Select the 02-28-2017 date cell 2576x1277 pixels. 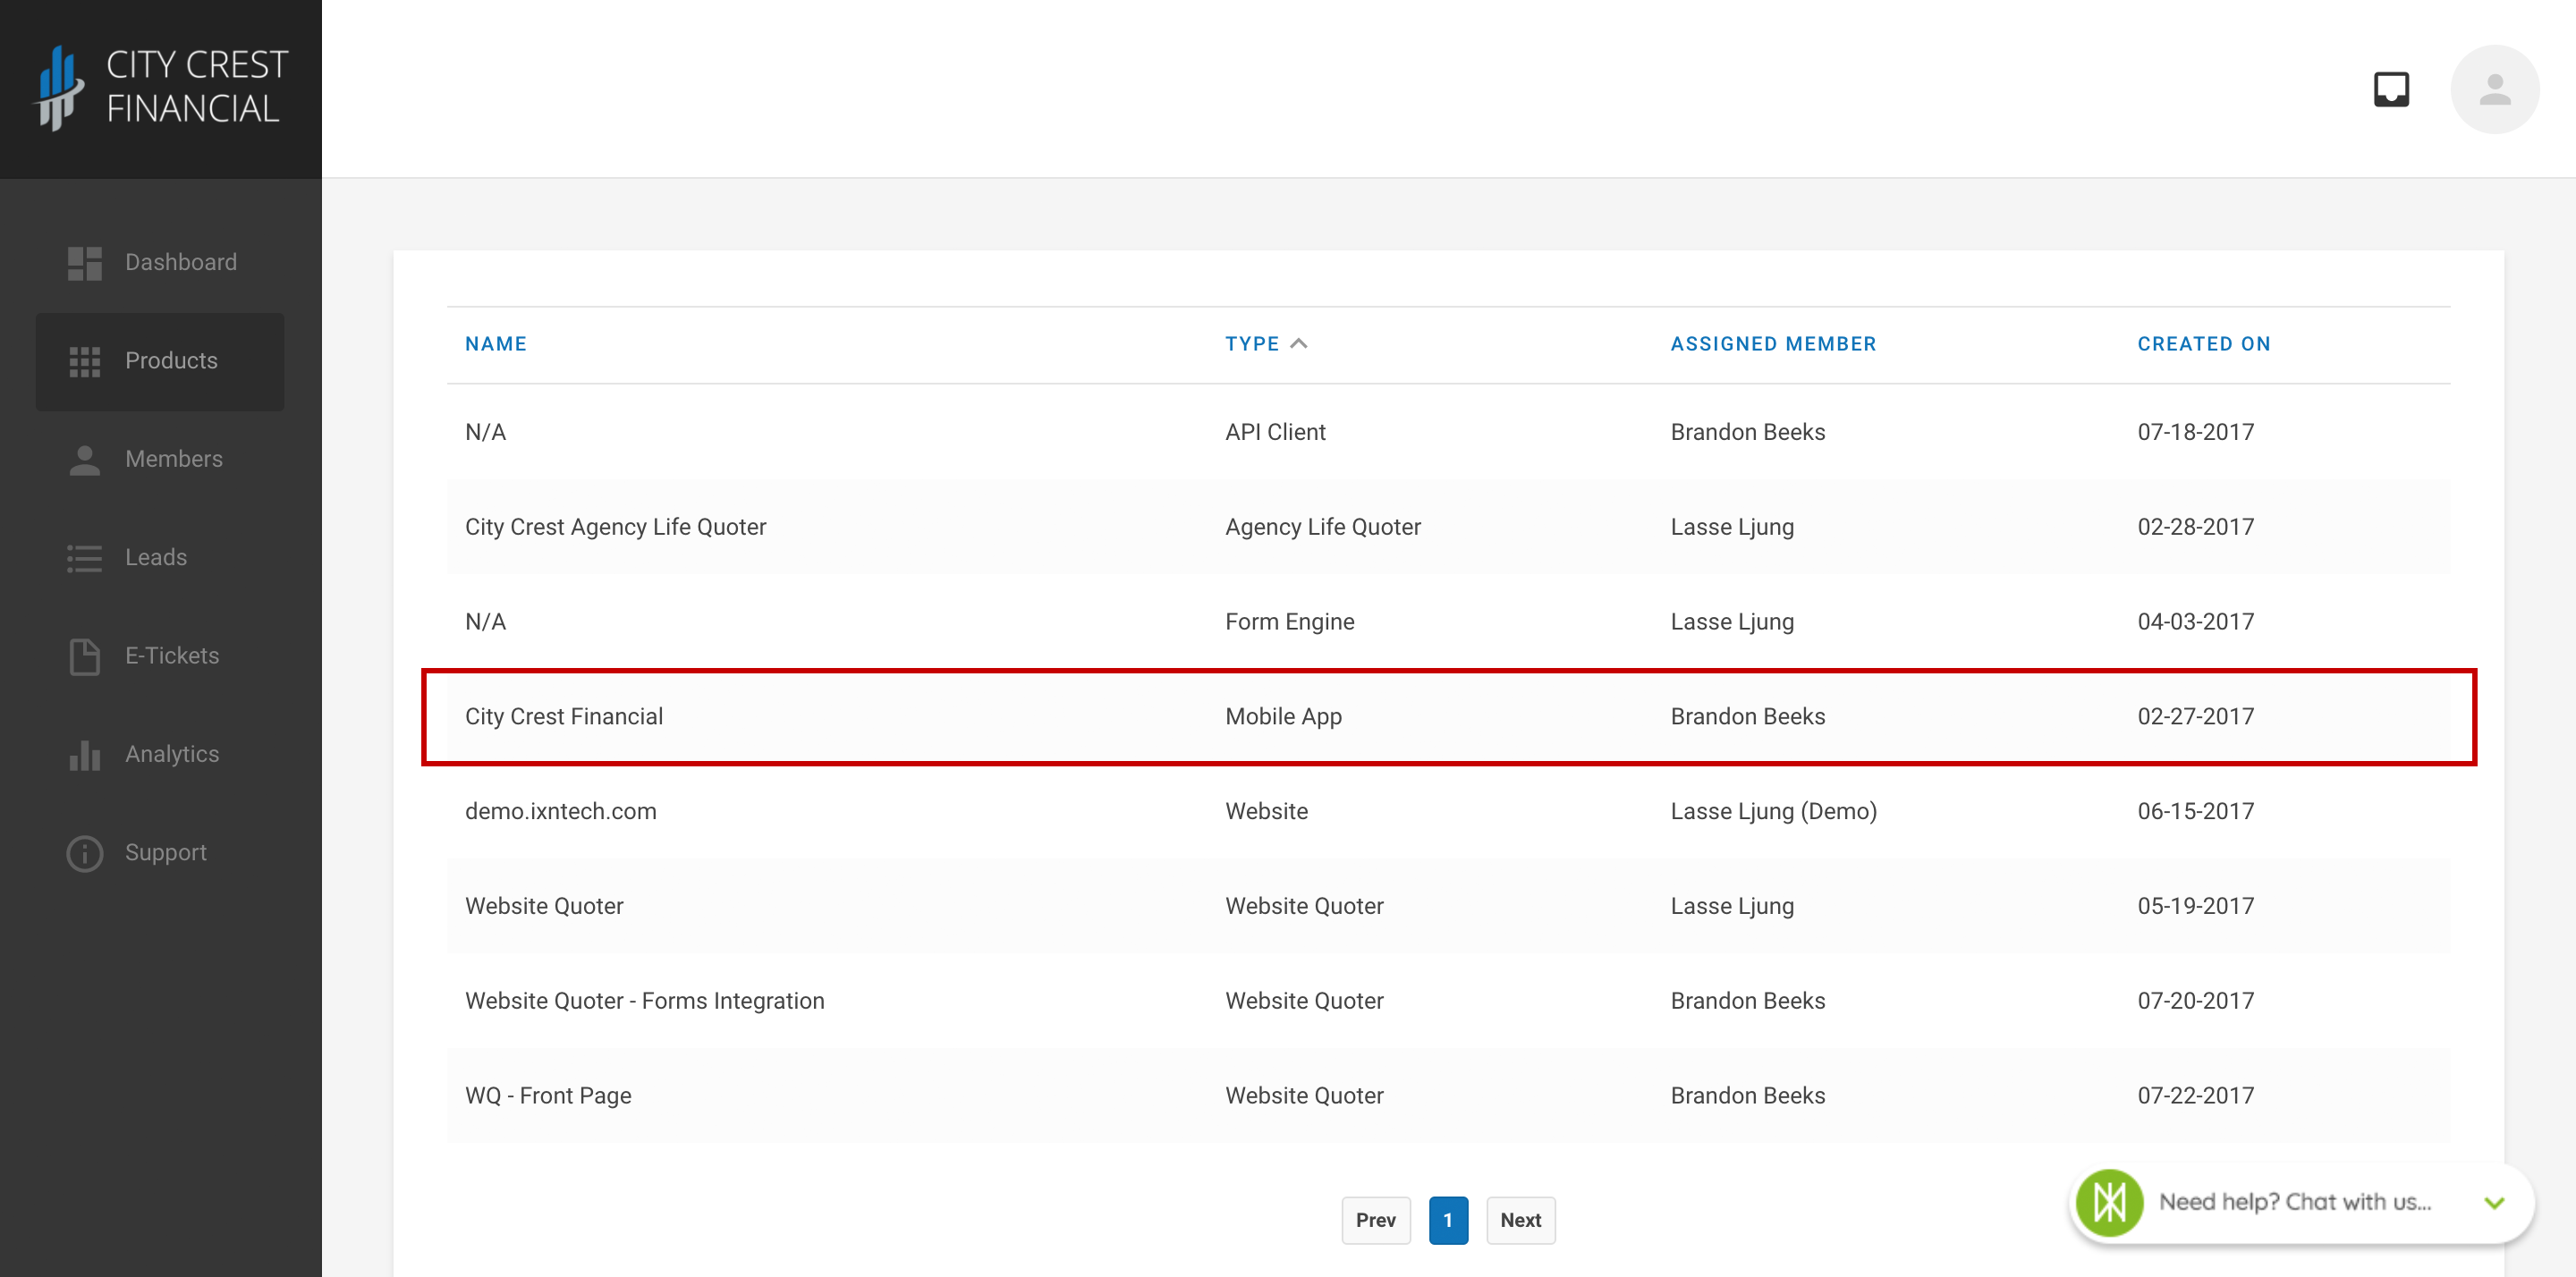(2195, 527)
